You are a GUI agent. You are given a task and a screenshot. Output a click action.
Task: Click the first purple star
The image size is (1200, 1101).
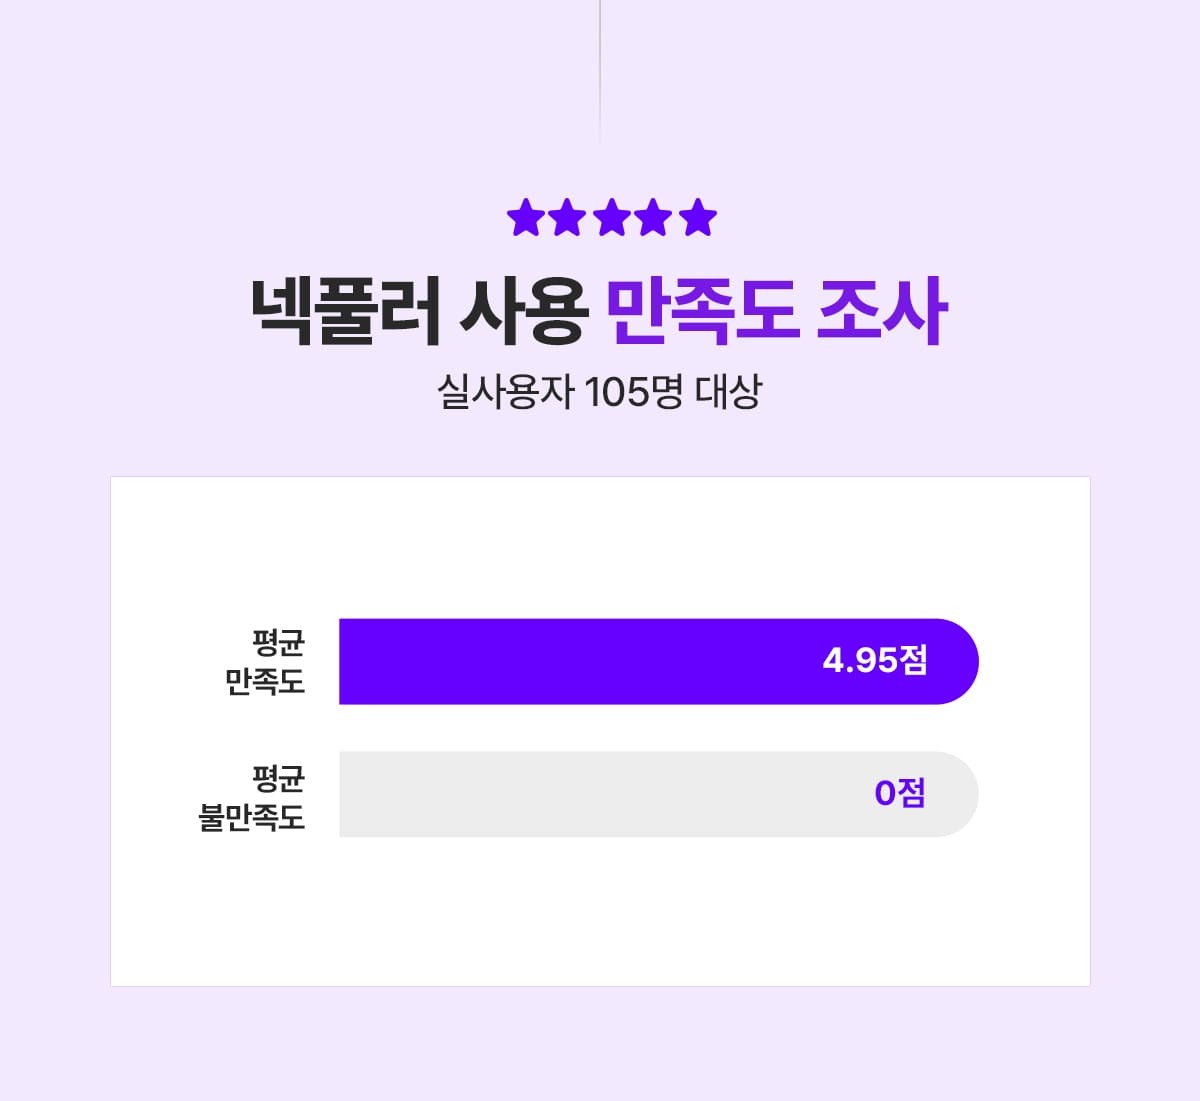(x=525, y=217)
